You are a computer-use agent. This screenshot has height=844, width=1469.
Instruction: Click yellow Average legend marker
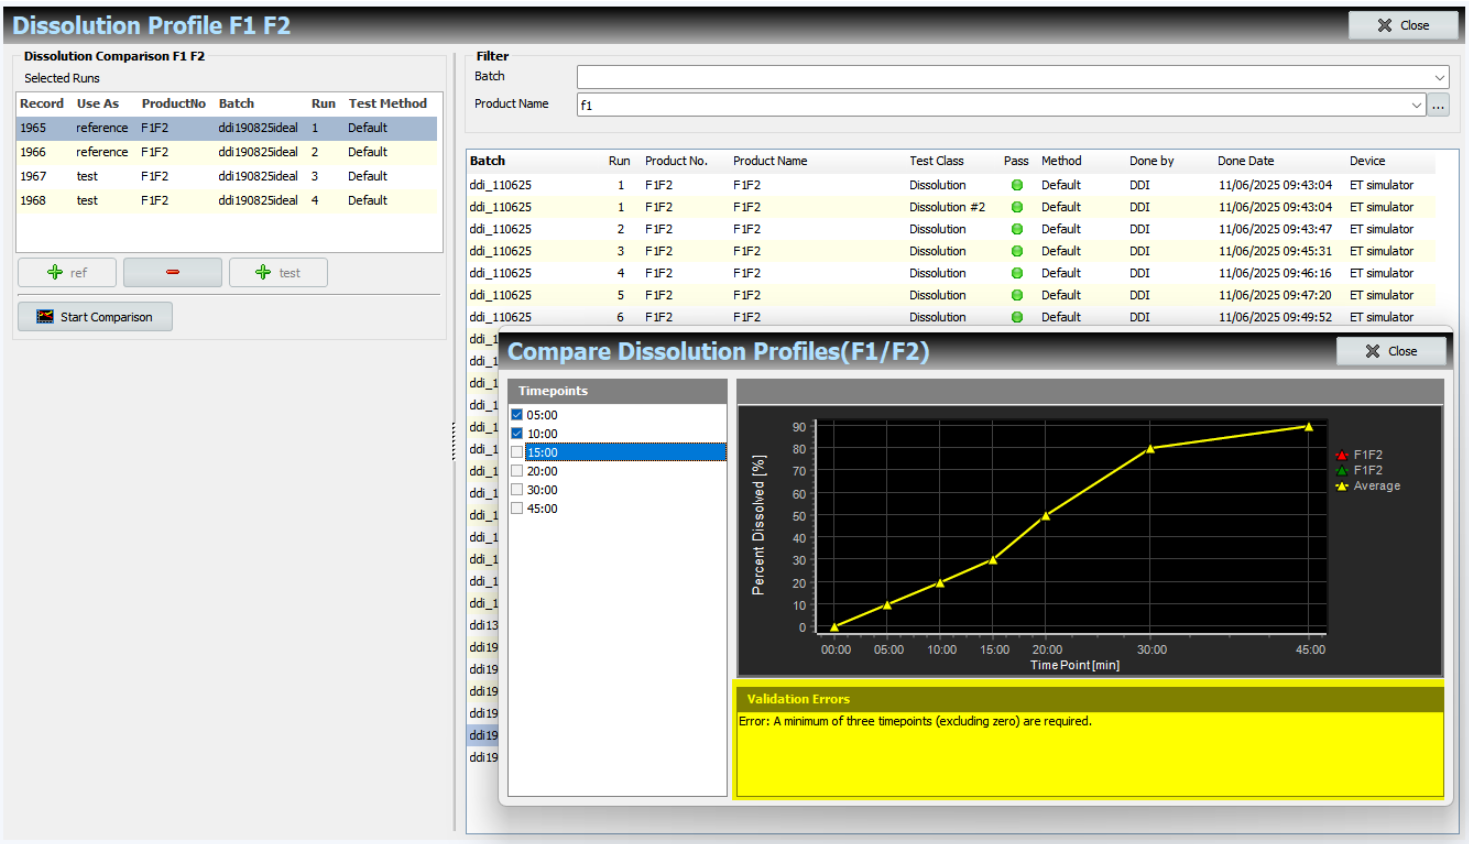(1342, 486)
